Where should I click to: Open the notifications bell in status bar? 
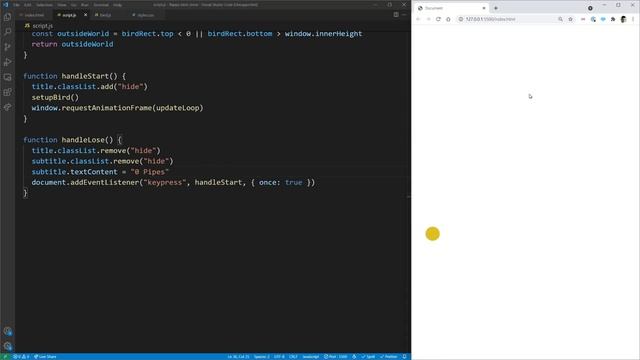tap(404, 356)
